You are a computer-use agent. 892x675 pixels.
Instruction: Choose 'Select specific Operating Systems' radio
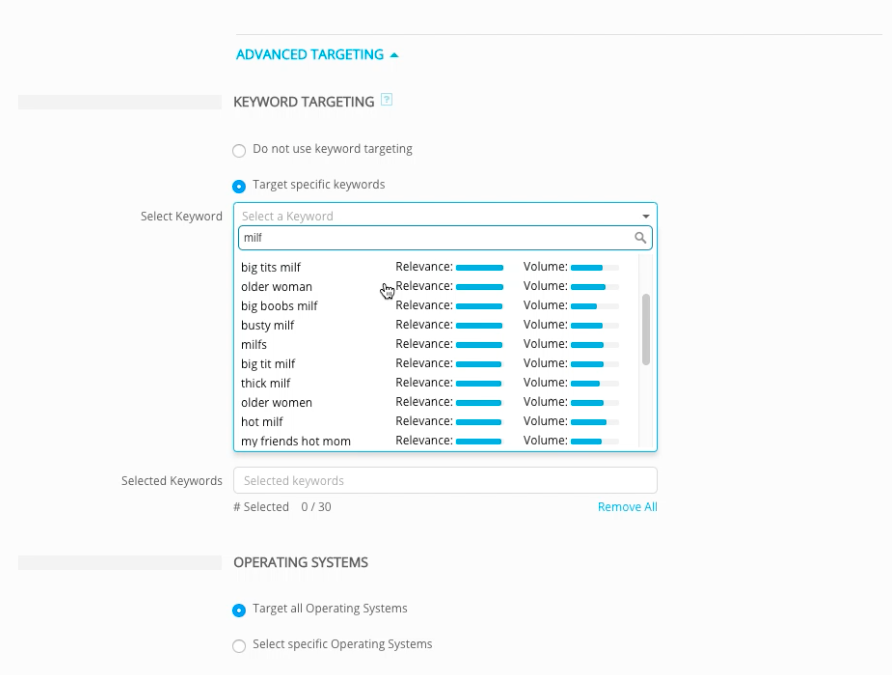click(239, 646)
